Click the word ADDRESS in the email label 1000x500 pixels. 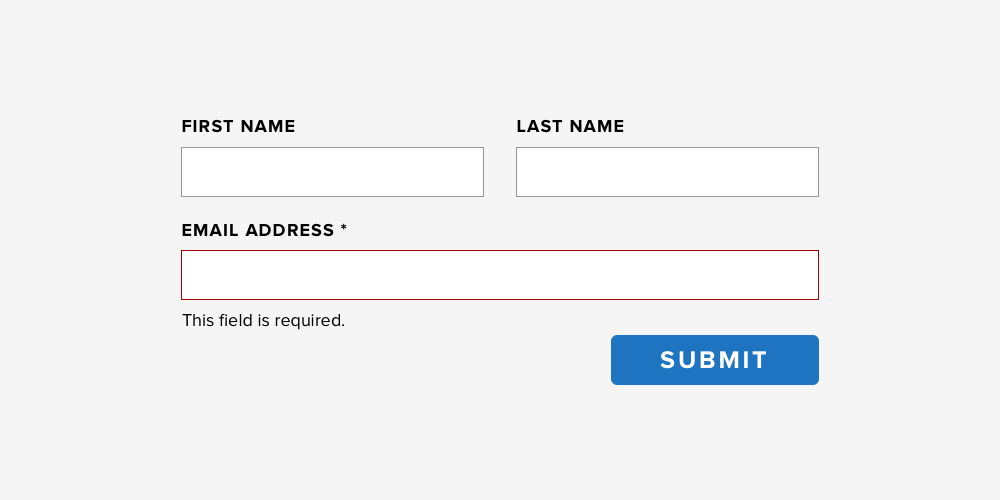coord(290,230)
